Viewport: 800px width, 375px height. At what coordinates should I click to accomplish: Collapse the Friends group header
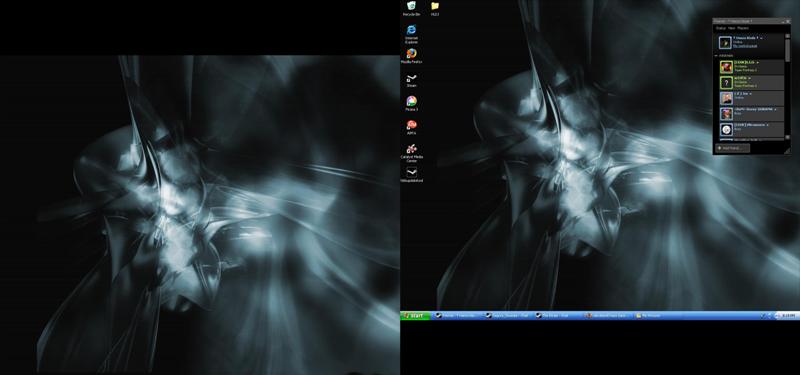[724, 56]
